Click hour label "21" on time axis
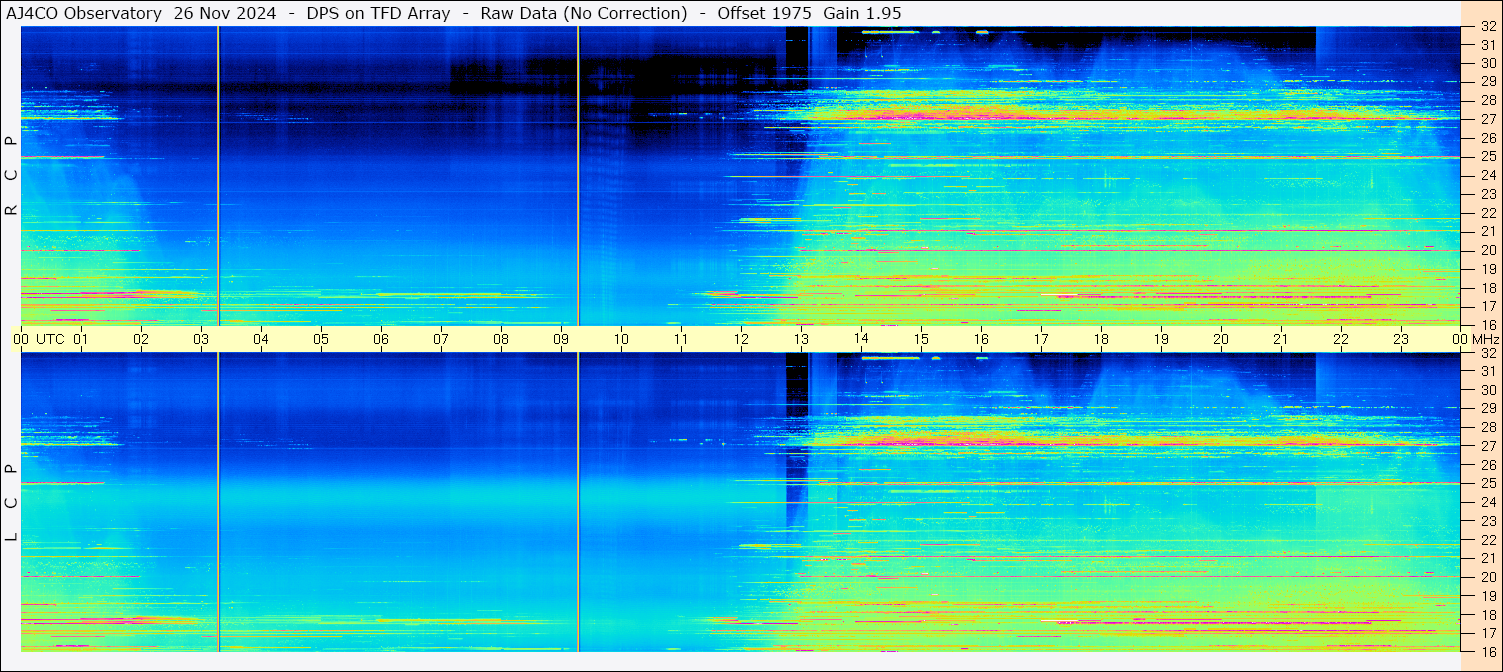 (1281, 339)
